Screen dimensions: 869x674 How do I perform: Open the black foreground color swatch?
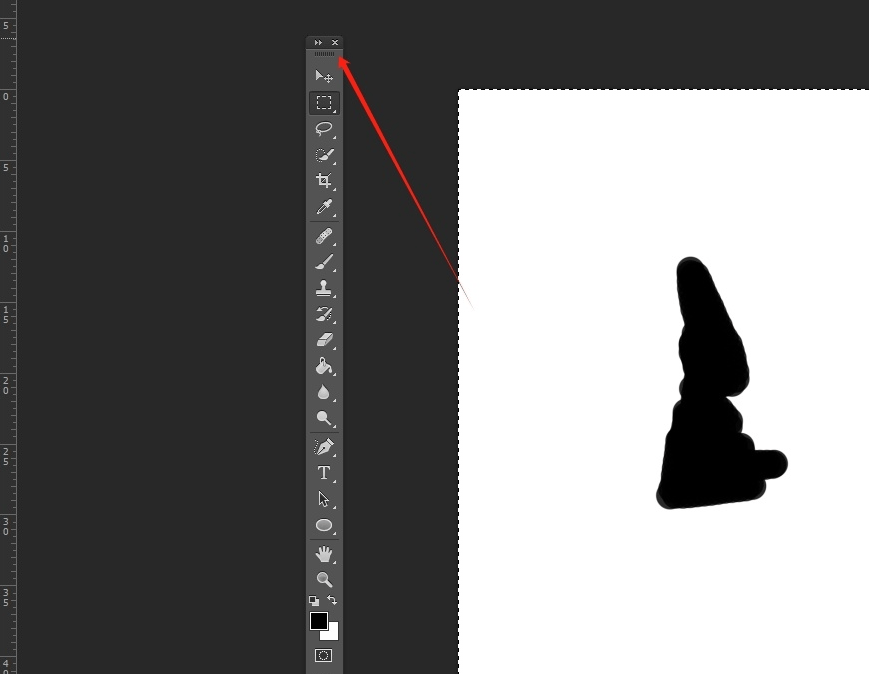click(318, 621)
